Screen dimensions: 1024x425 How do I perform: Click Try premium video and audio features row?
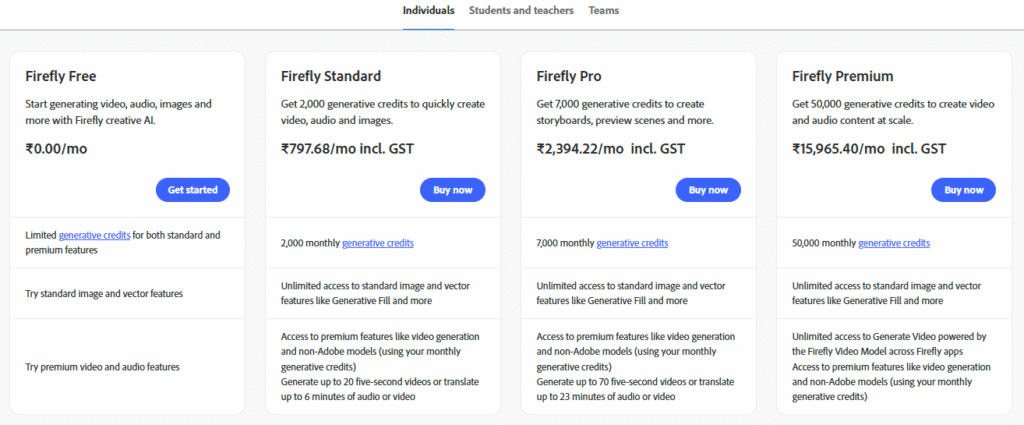pos(127,366)
